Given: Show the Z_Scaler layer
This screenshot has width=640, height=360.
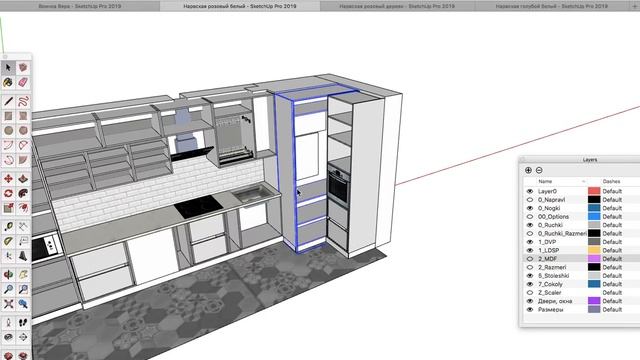Looking at the screenshot, I should coord(530,293).
